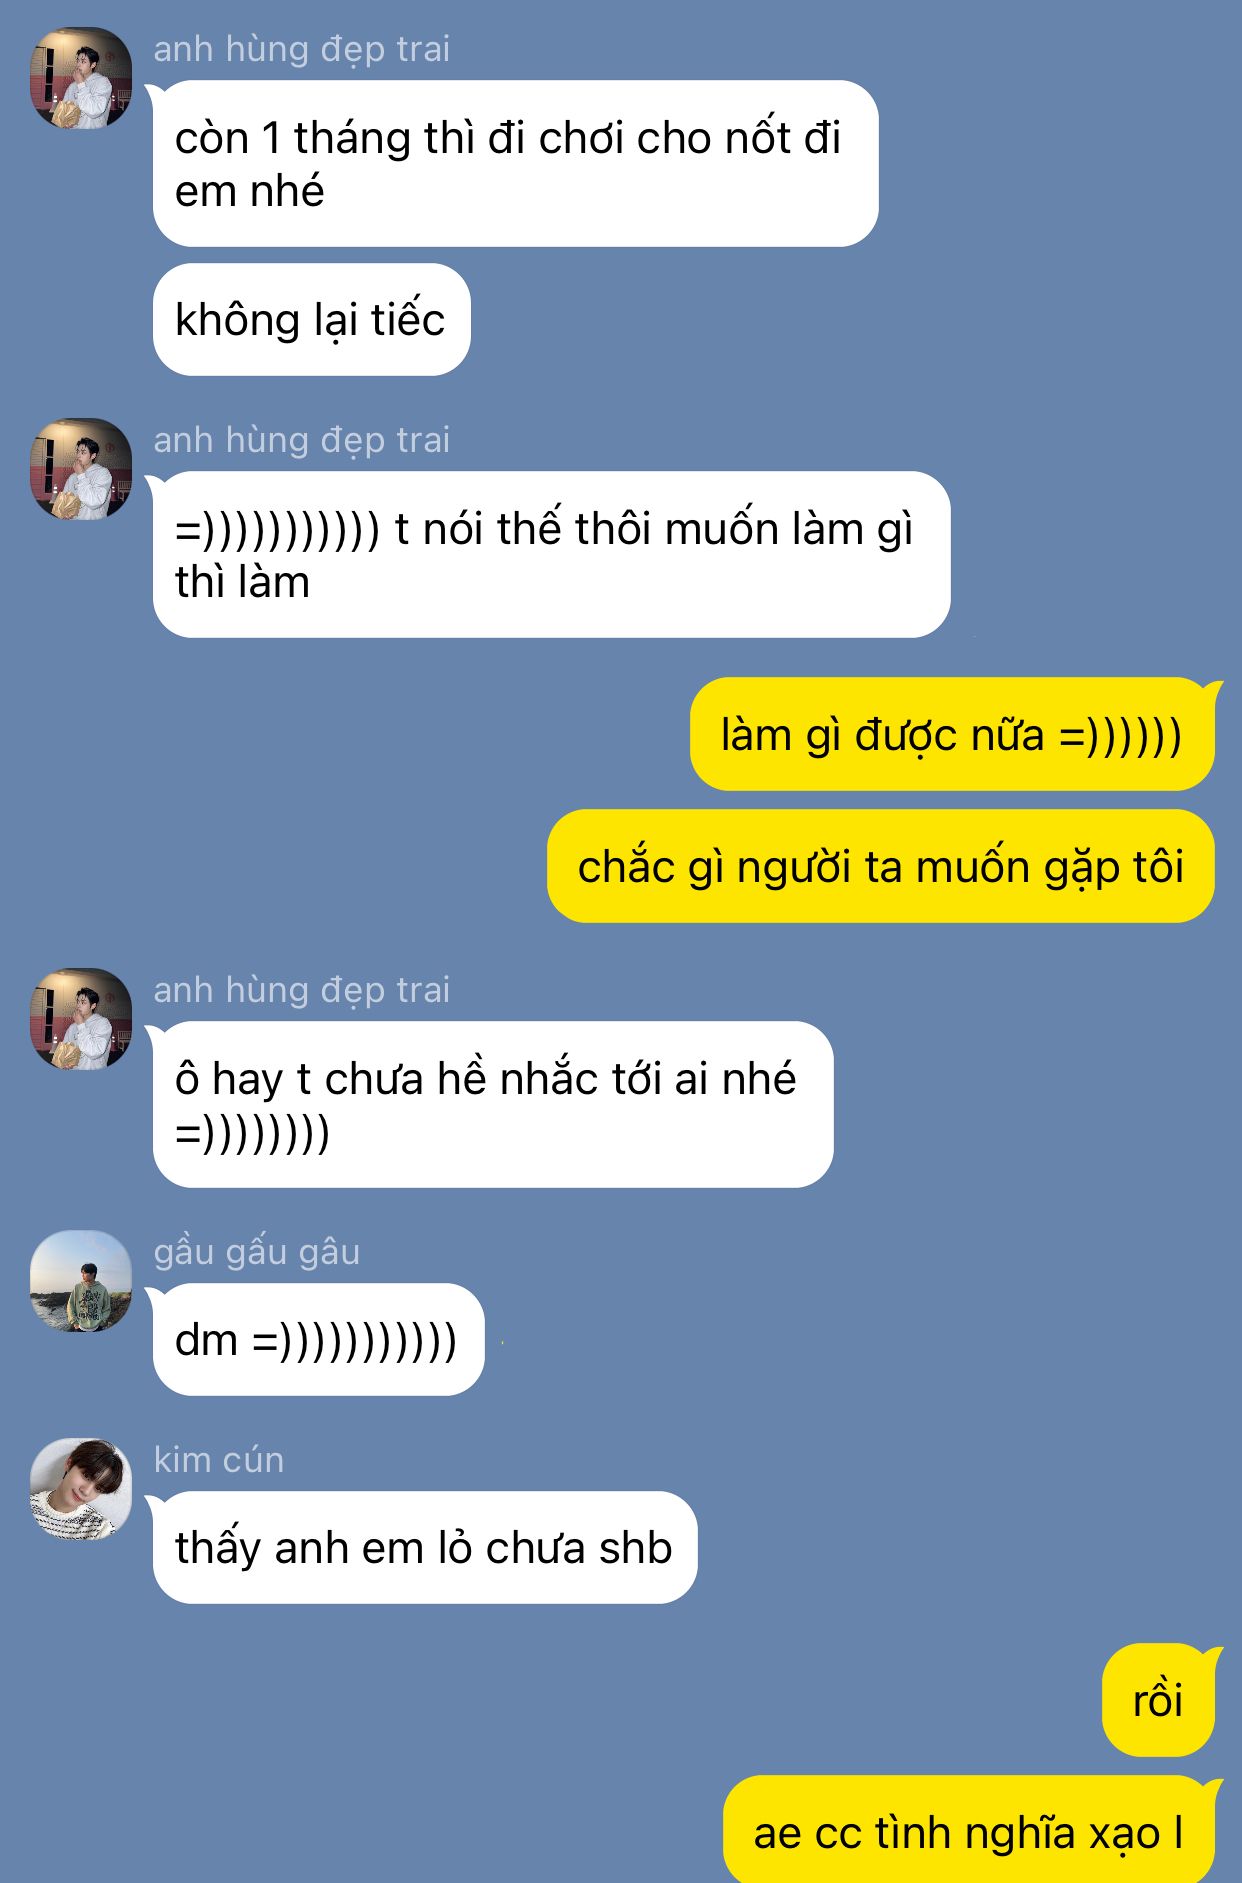Tap the first 'anh hùng đẹp trai' sender name
The height and width of the screenshot is (1883, 1242).
301,49
